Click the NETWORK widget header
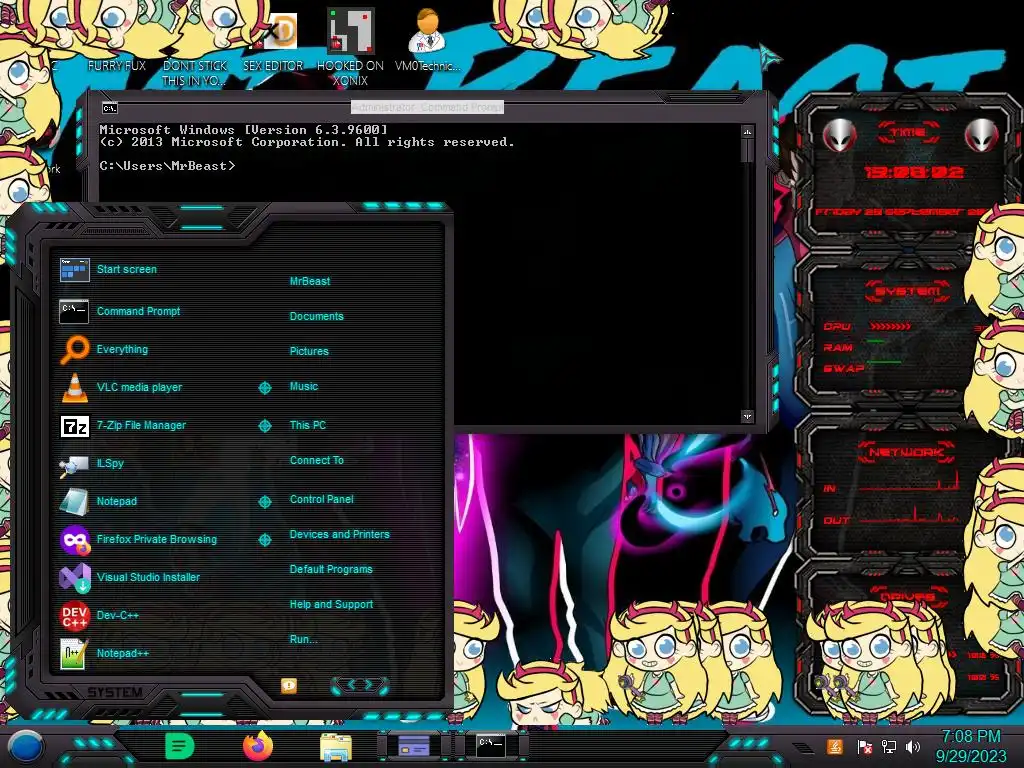The width and height of the screenshot is (1024, 768). (906, 452)
